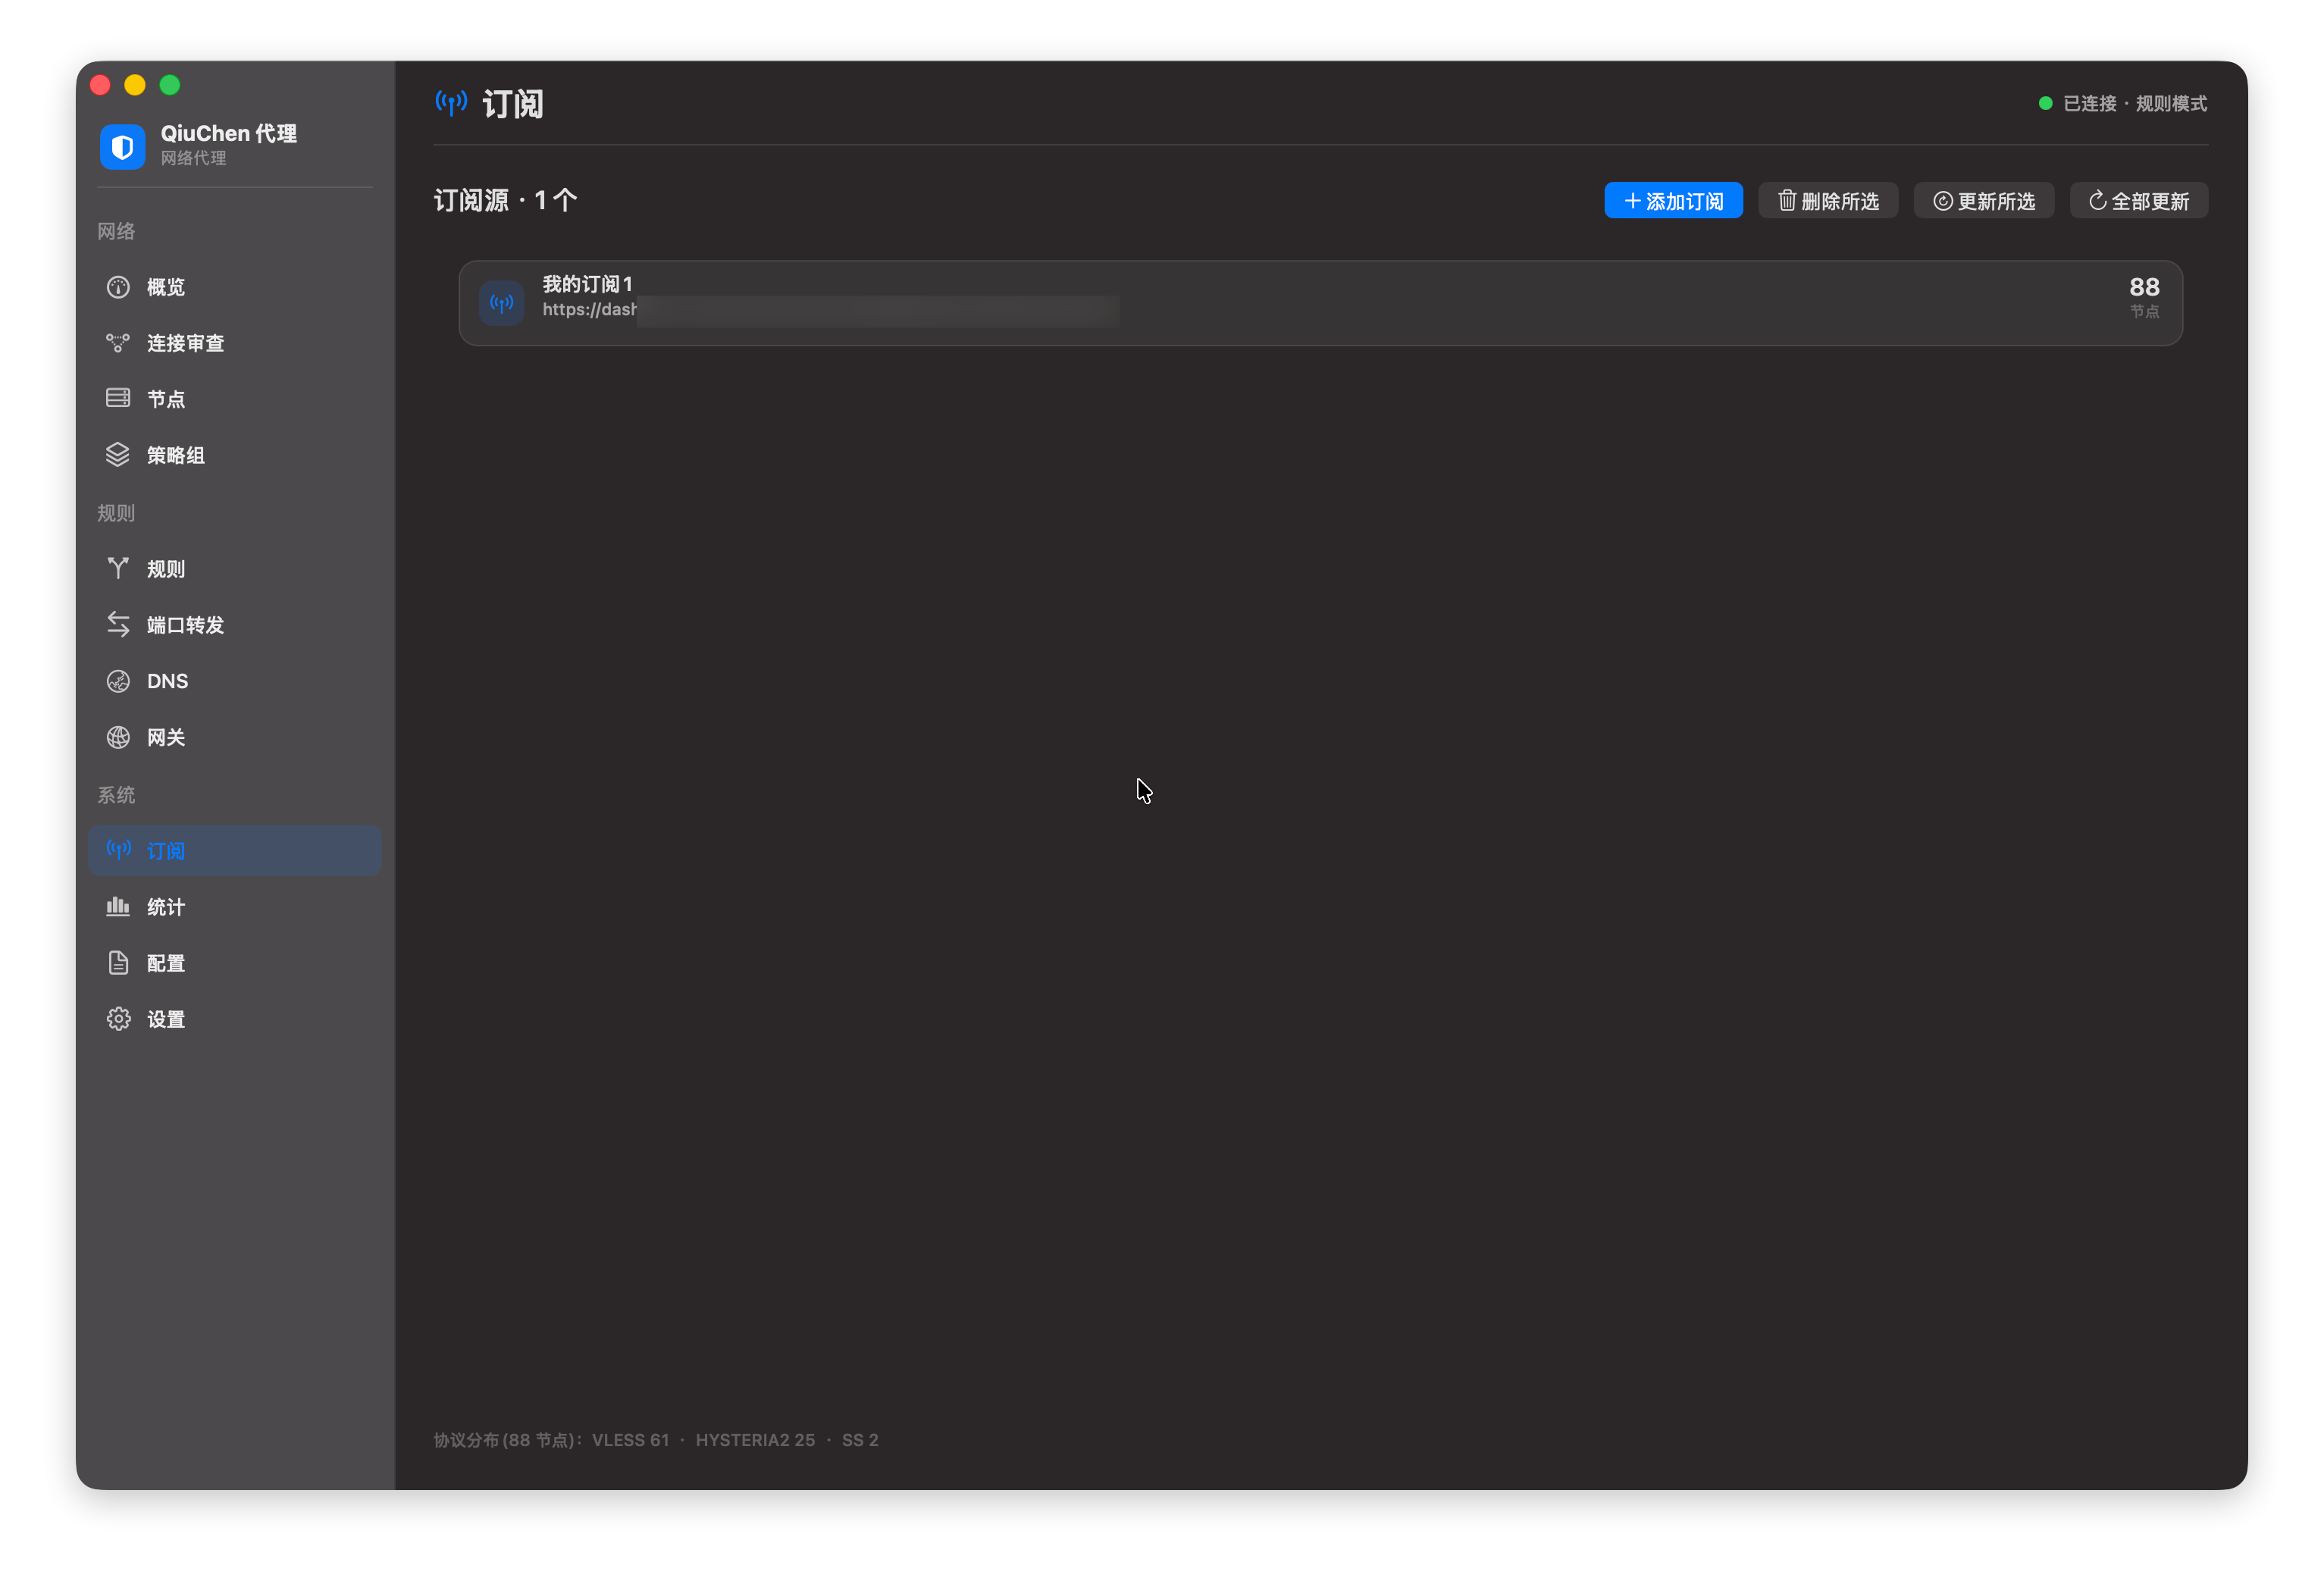Open the 概览 overview gauge icon
Viewport: 2324px width, 1581px height.
coord(118,287)
